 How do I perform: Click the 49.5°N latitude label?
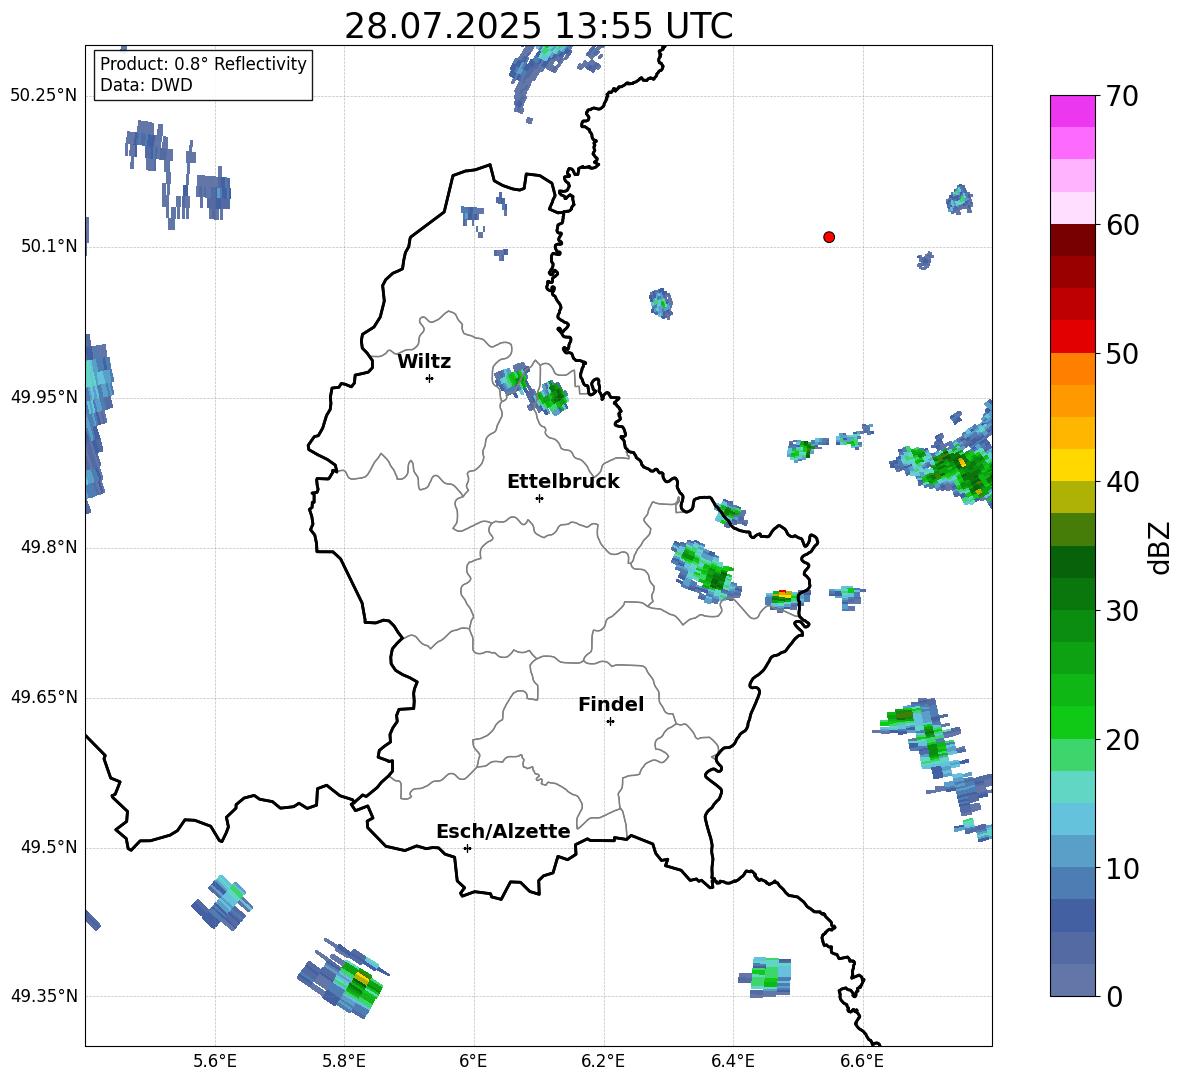tap(48, 848)
